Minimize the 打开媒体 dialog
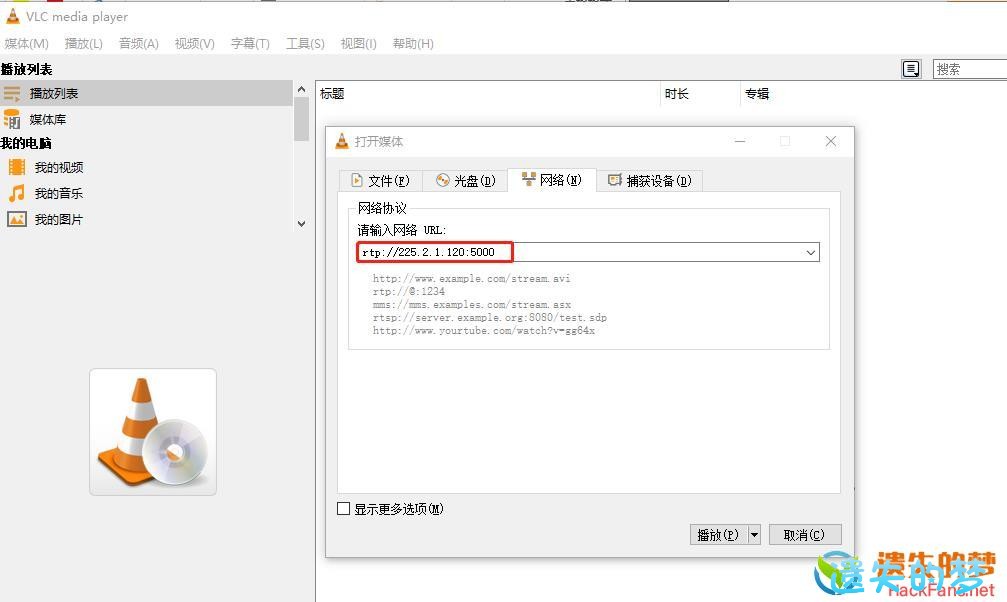Image resolution: width=1007 pixels, height=602 pixels. pos(740,141)
